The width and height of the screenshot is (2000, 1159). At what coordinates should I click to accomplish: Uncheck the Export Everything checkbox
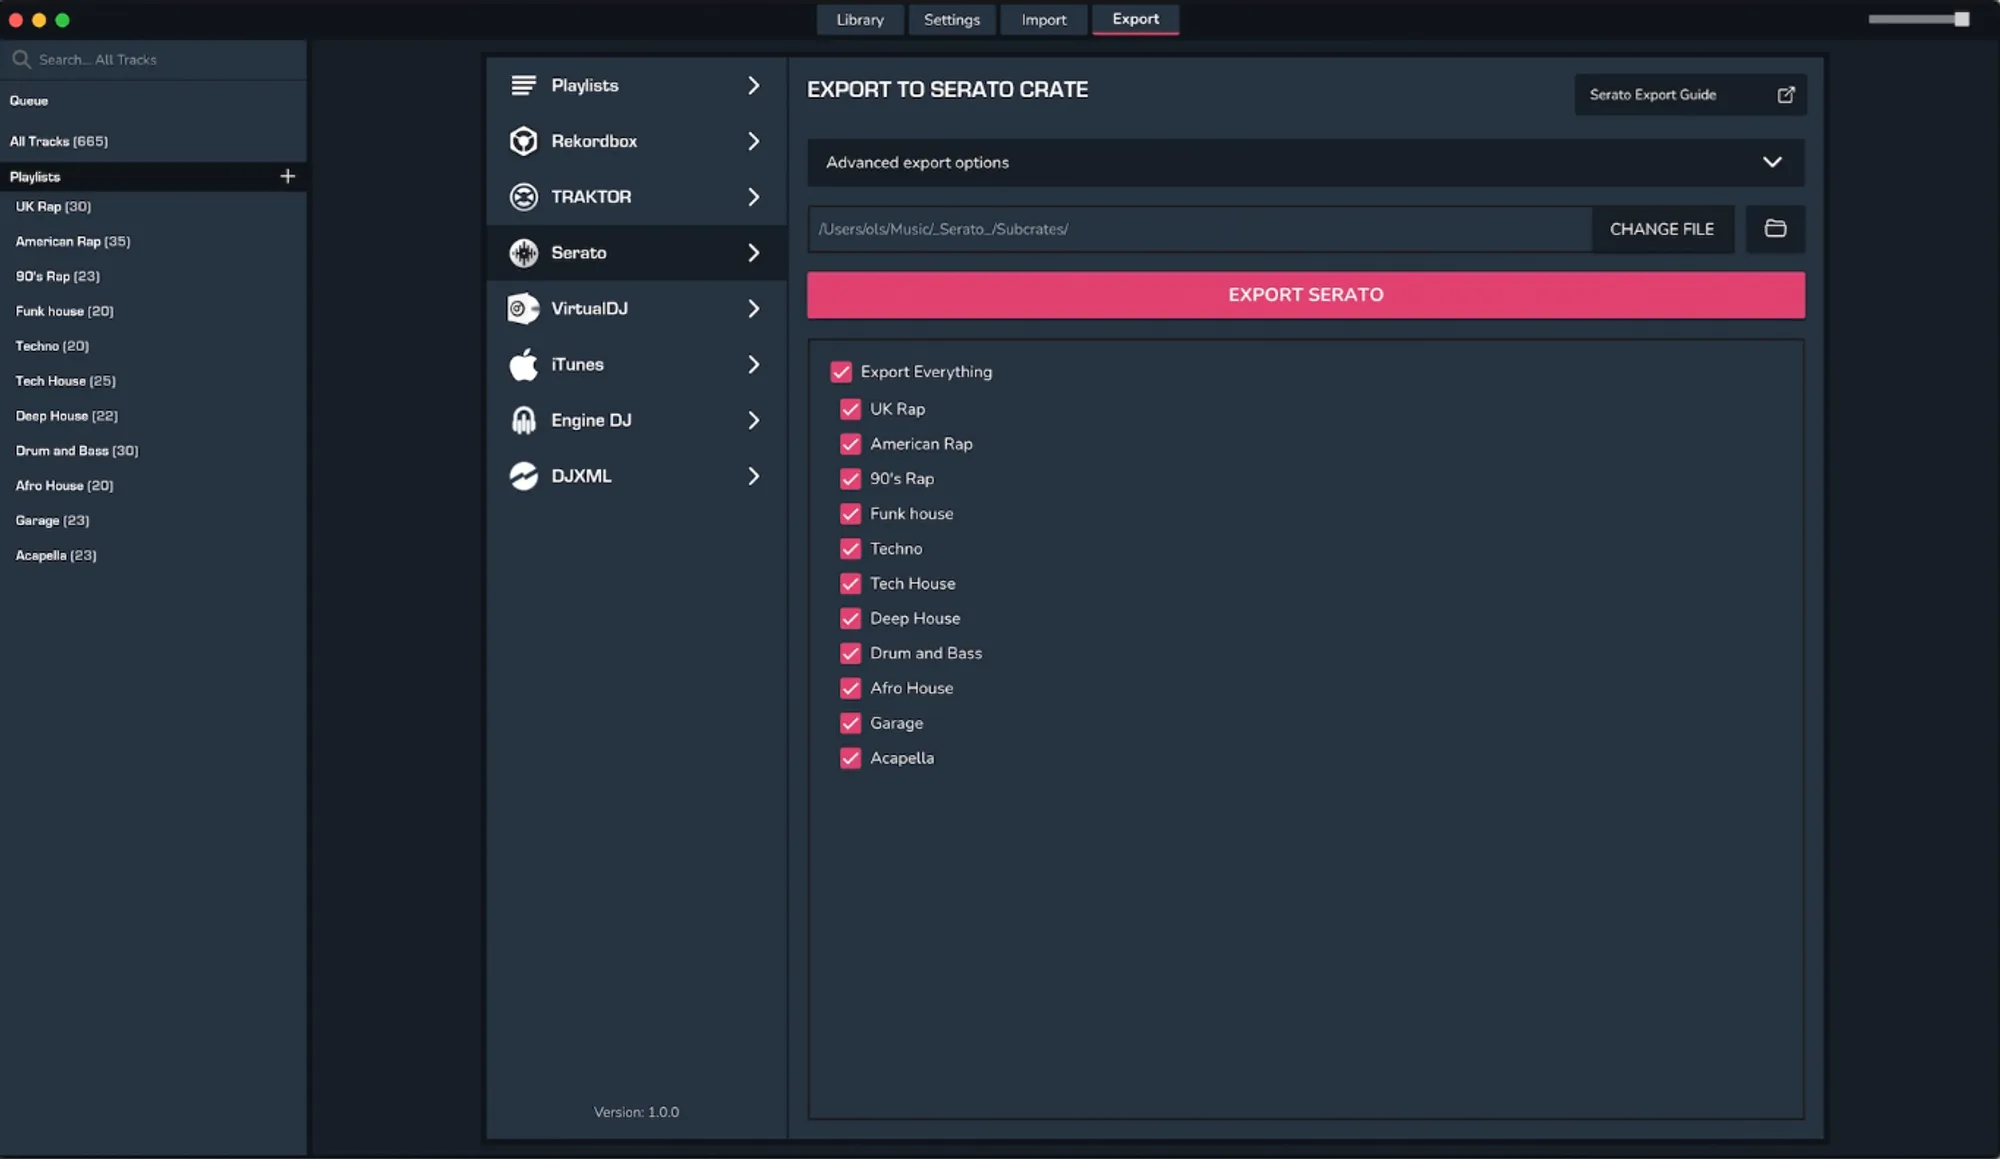[x=841, y=372]
